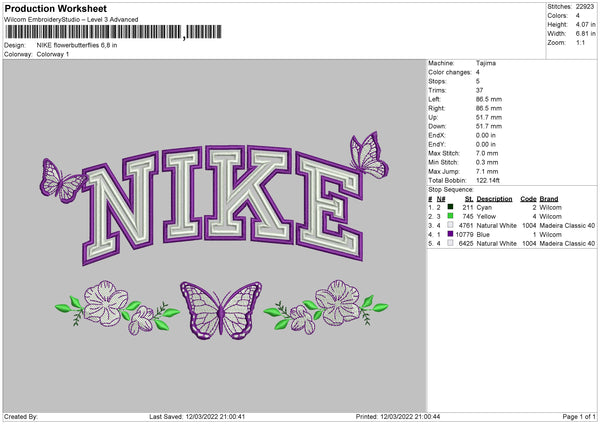Click the Machine value "Tajima"

486,63
